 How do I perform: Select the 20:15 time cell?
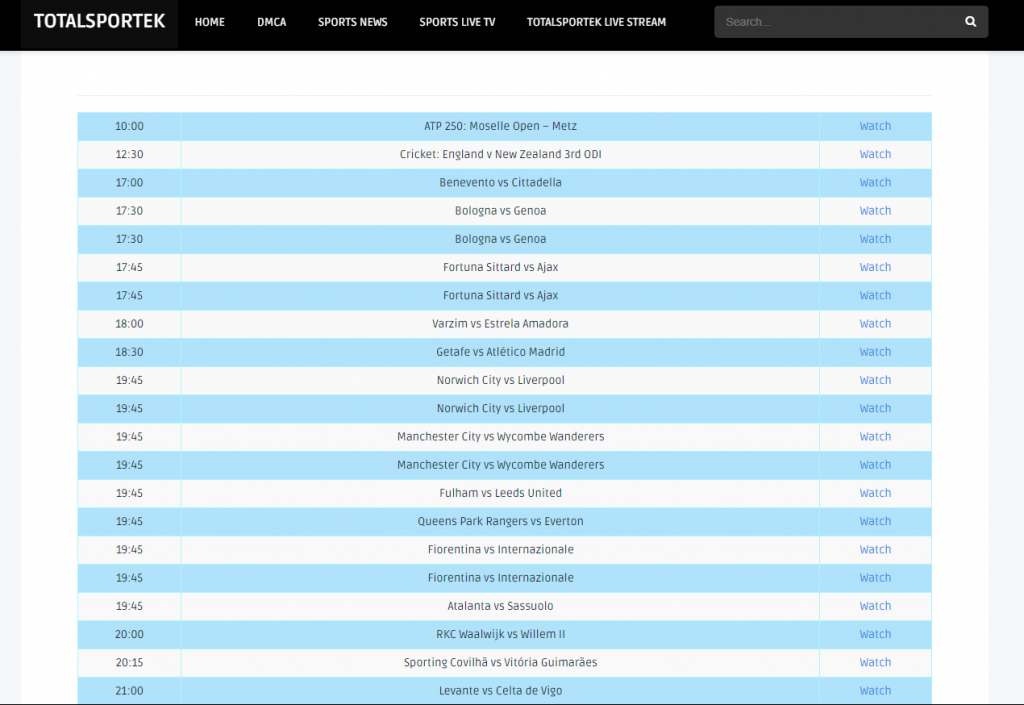(x=129, y=662)
